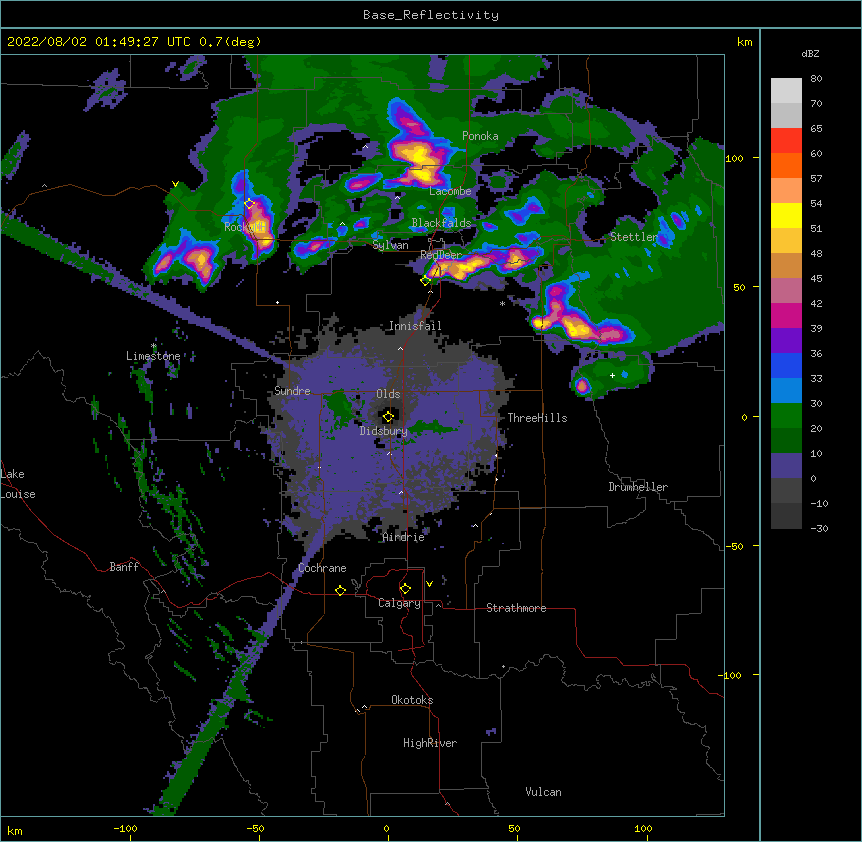Click the Banff label
862x842 pixels.
[x=124, y=567]
